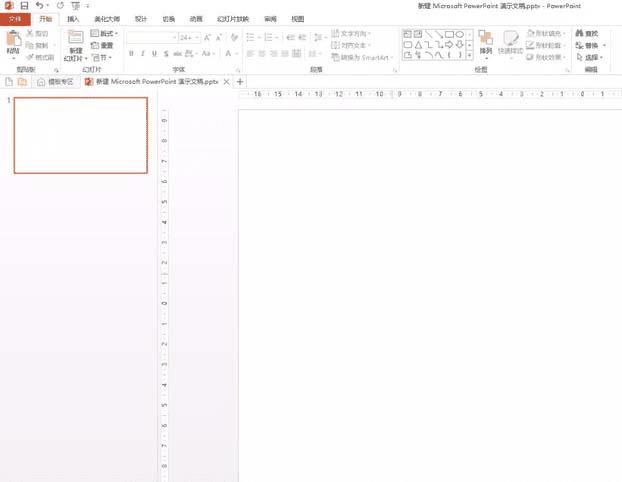
Task: Toggle left text alignment
Action: tap(250, 54)
